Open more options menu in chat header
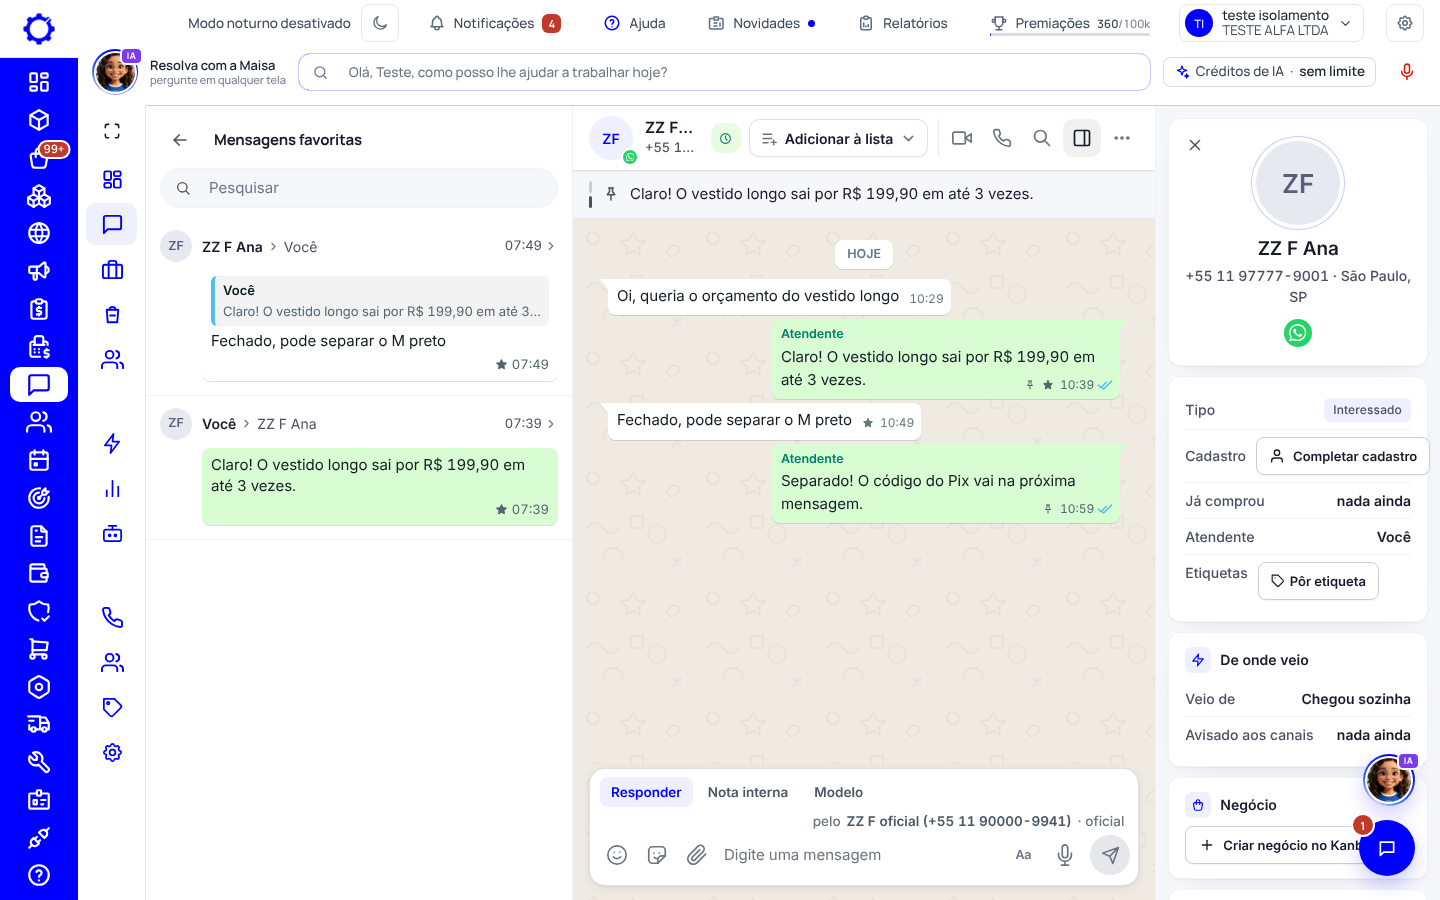The width and height of the screenshot is (1440, 900). point(1122,138)
